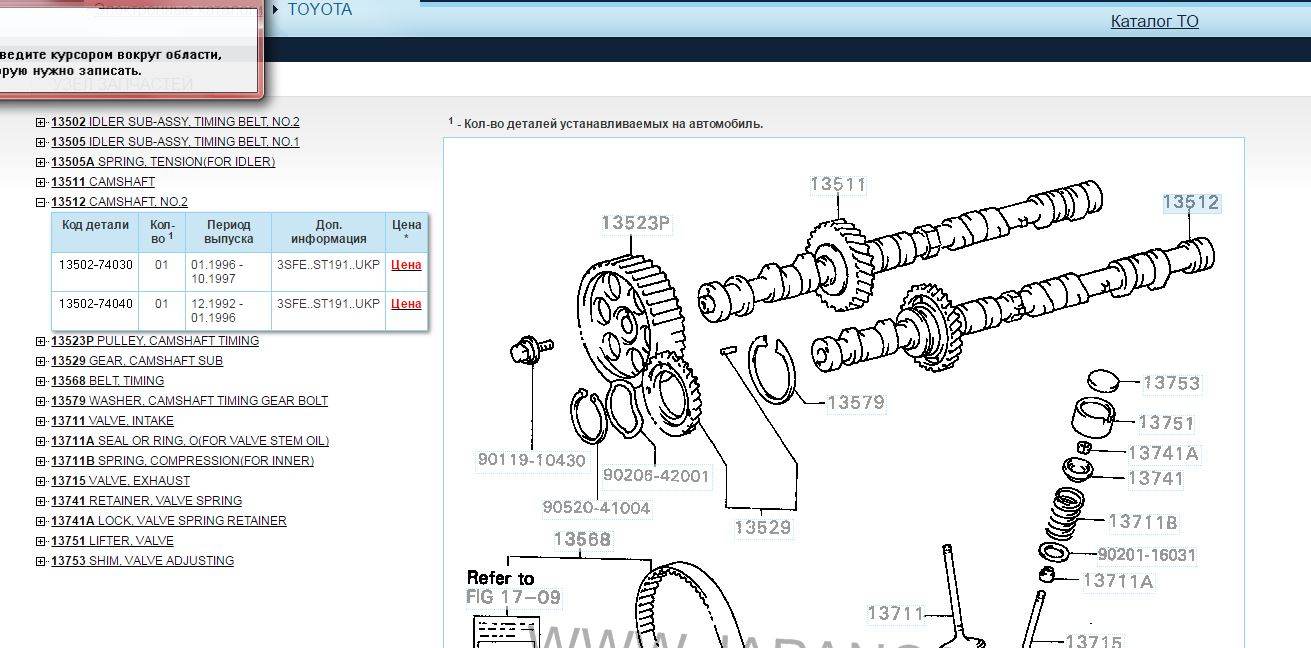Viewport: 1311px width, 648px height.
Task: Collapse the 13512 Camshaft No.2 node
Action: click(x=41, y=202)
